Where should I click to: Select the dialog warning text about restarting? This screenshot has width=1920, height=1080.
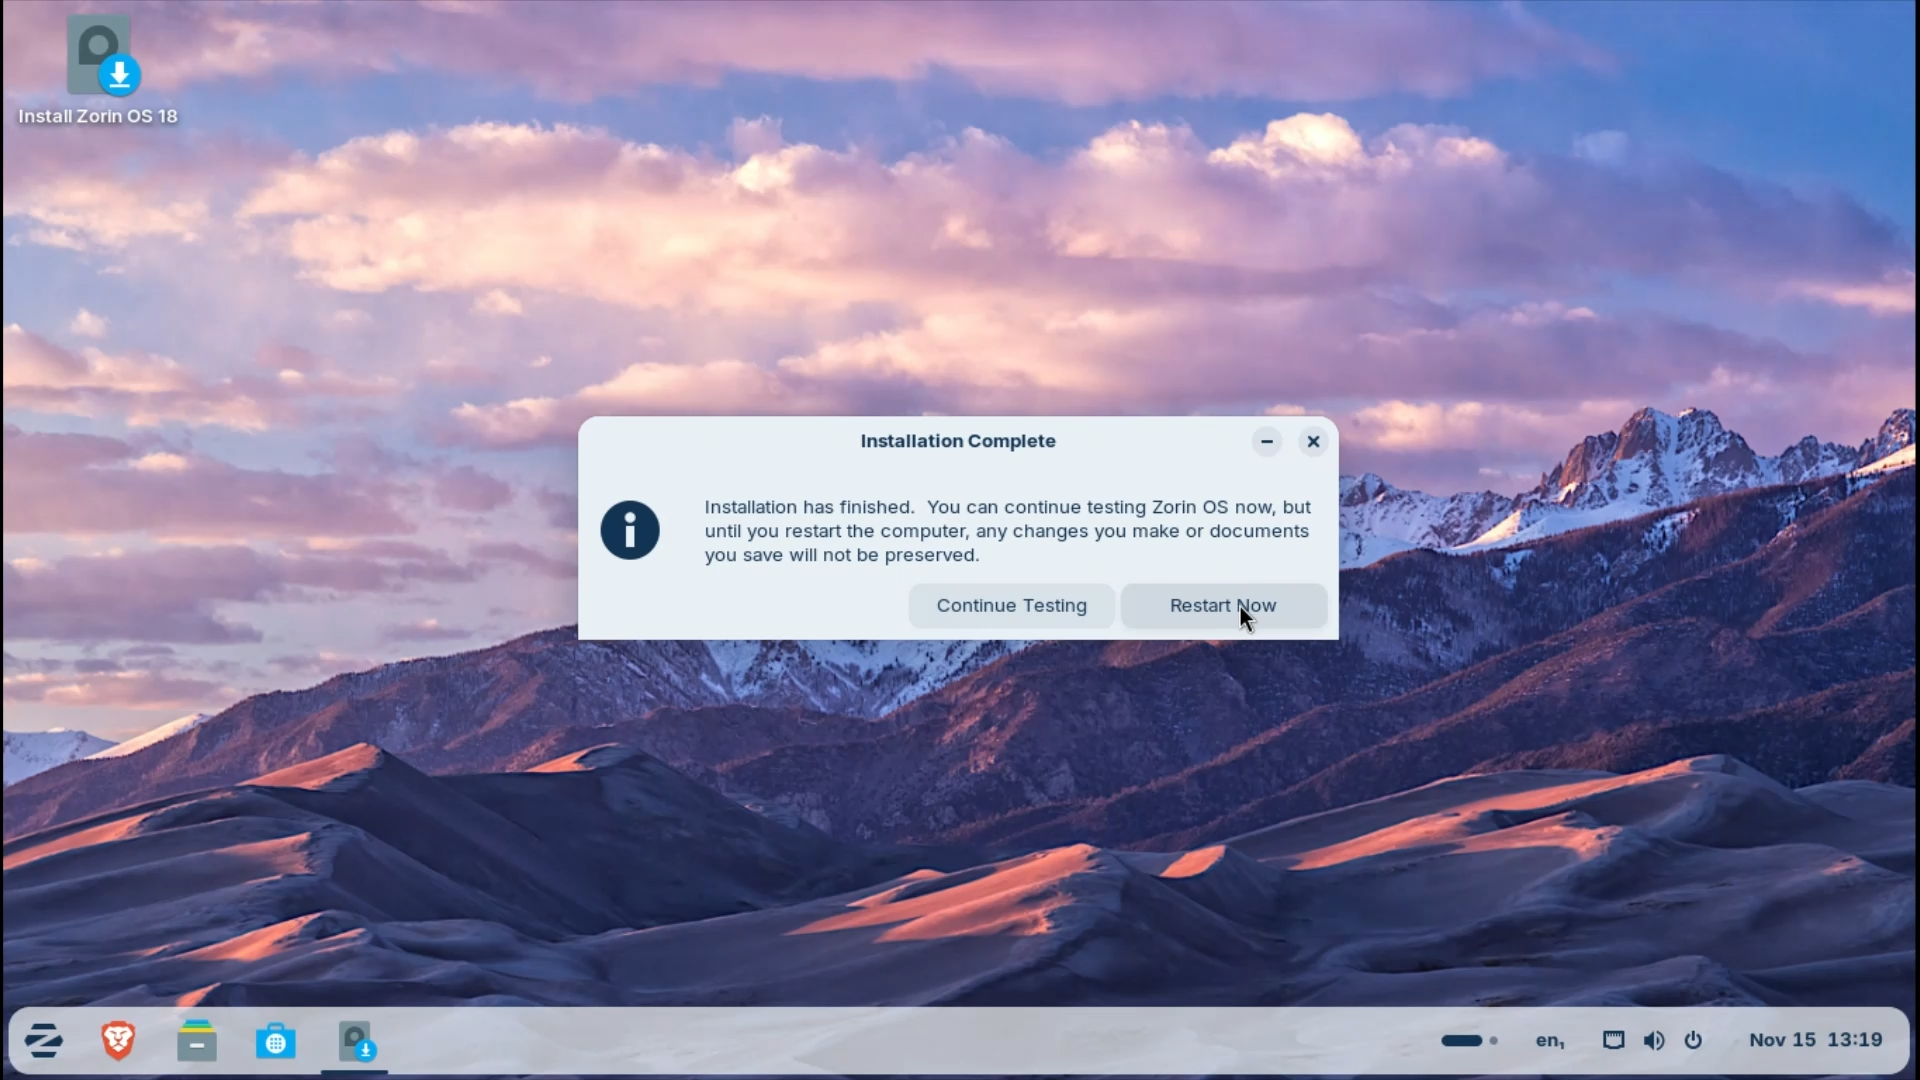point(1006,531)
